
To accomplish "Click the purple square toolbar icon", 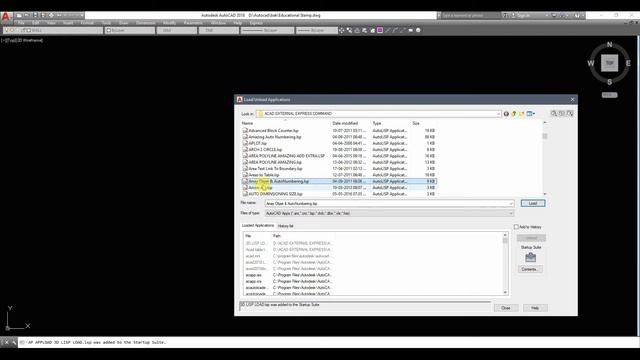I will [x=380, y=30].
